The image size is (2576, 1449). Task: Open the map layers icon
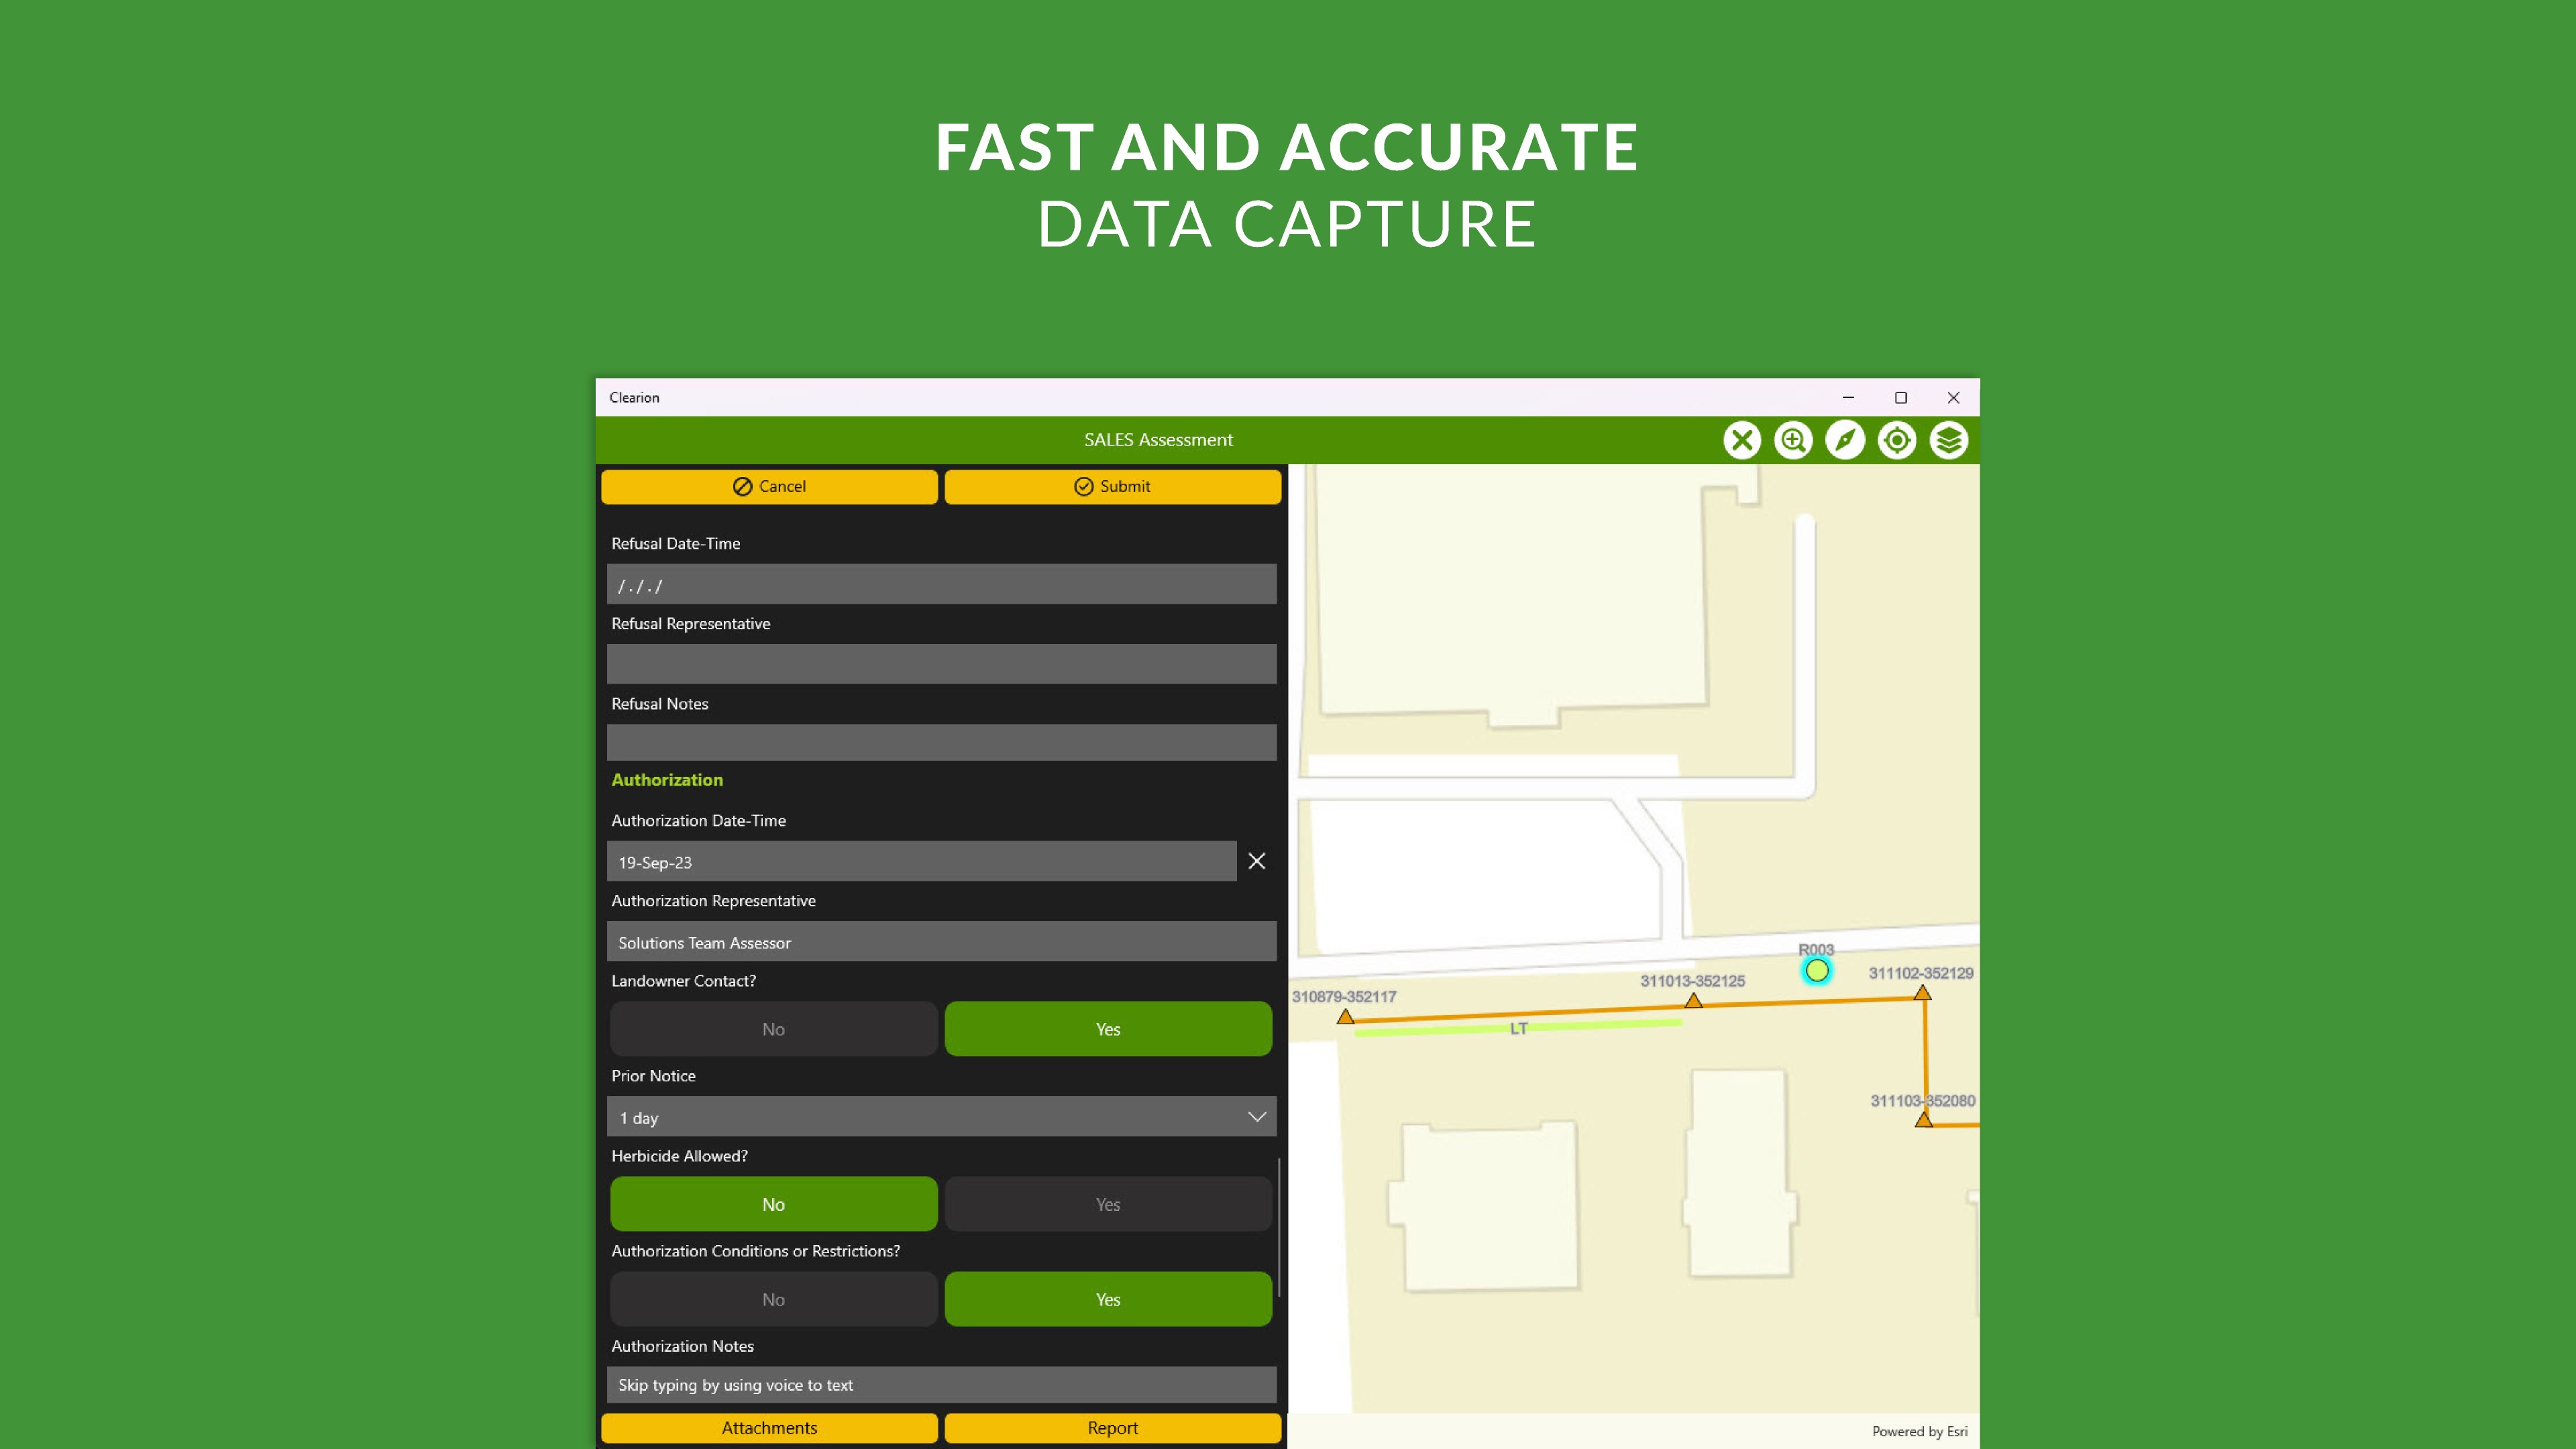[x=1949, y=440]
